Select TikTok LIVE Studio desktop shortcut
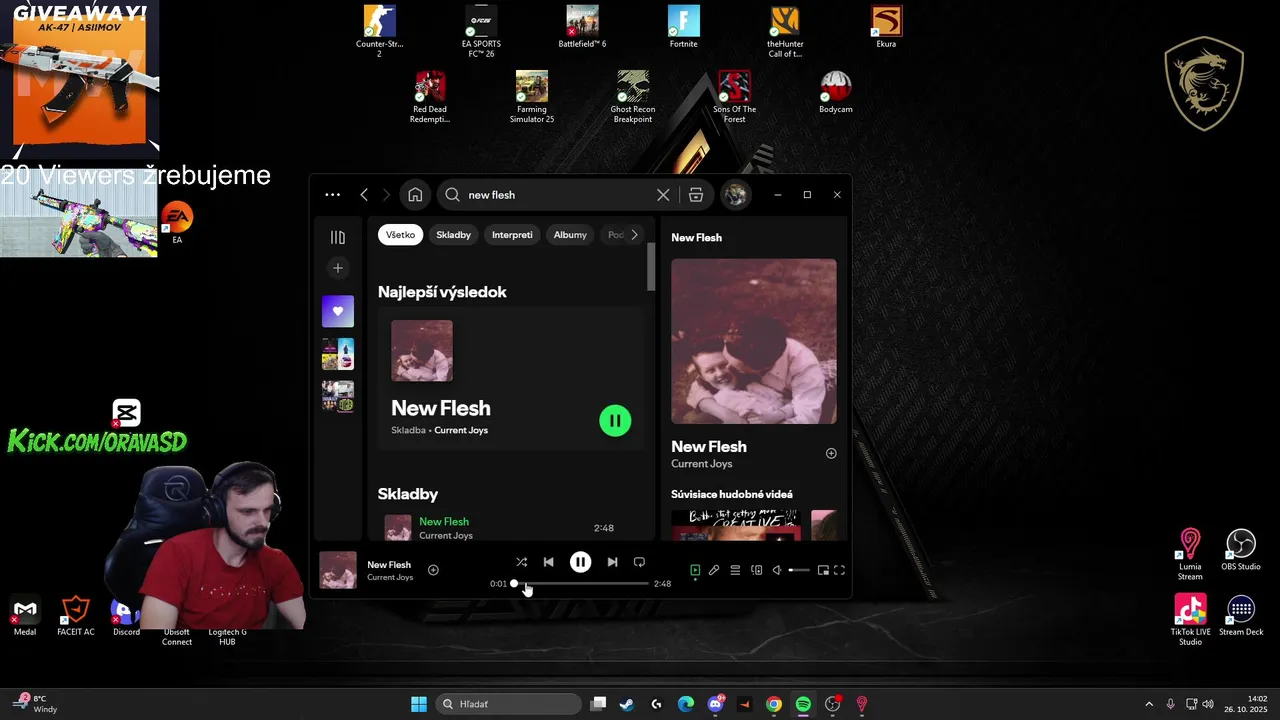This screenshot has width=1280, height=720. coord(1190,620)
